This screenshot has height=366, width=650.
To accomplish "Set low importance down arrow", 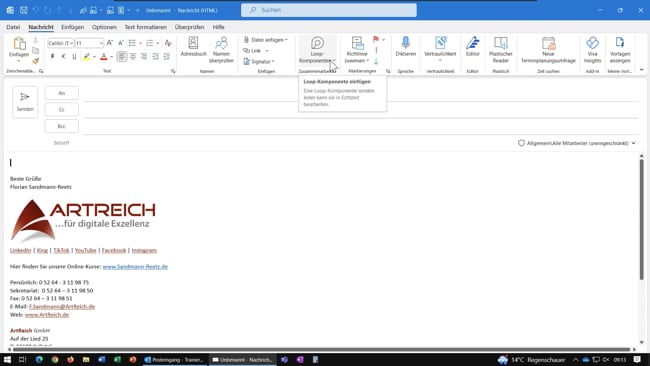I will pyautogui.click(x=376, y=61).
